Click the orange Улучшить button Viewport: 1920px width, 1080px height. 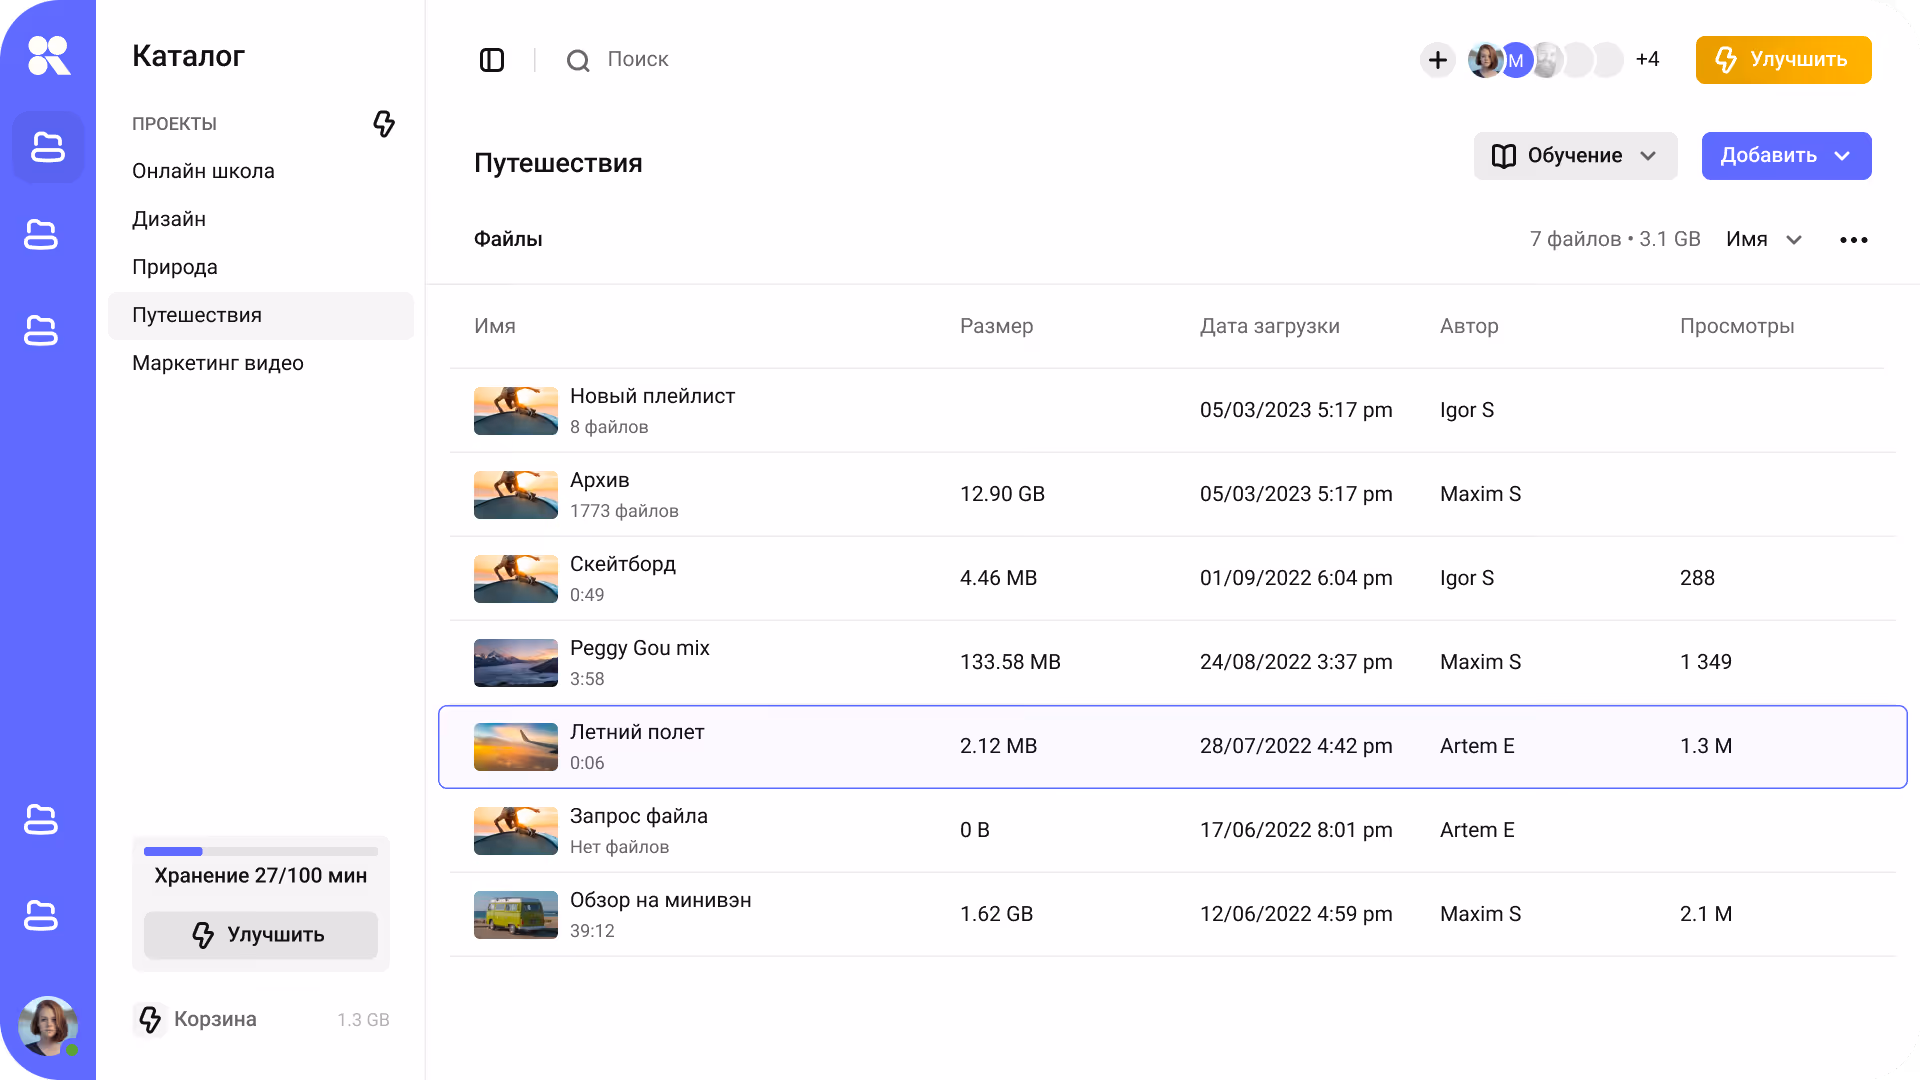pyautogui.click(x=1783, y=60)
